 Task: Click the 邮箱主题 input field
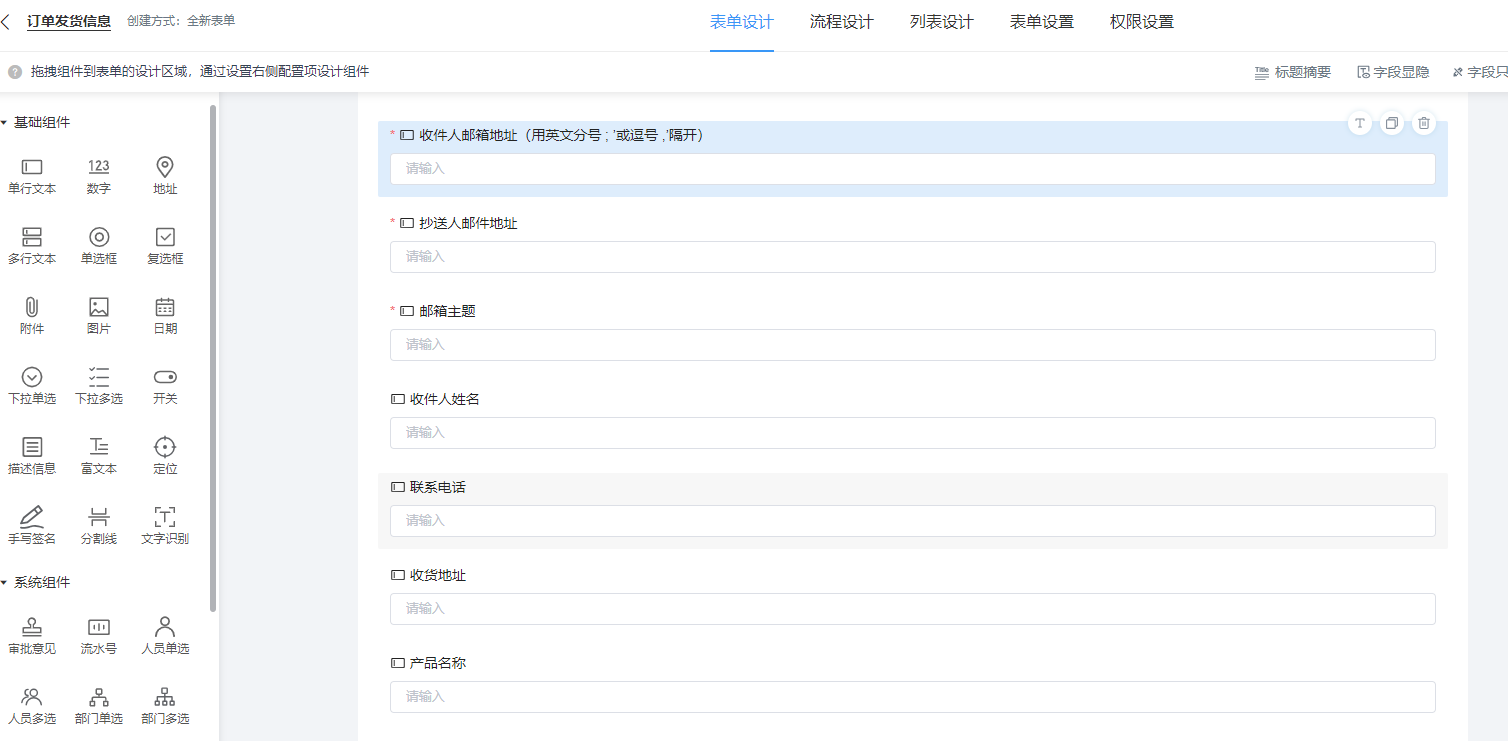pyautogui.click(x=912, y=345)
